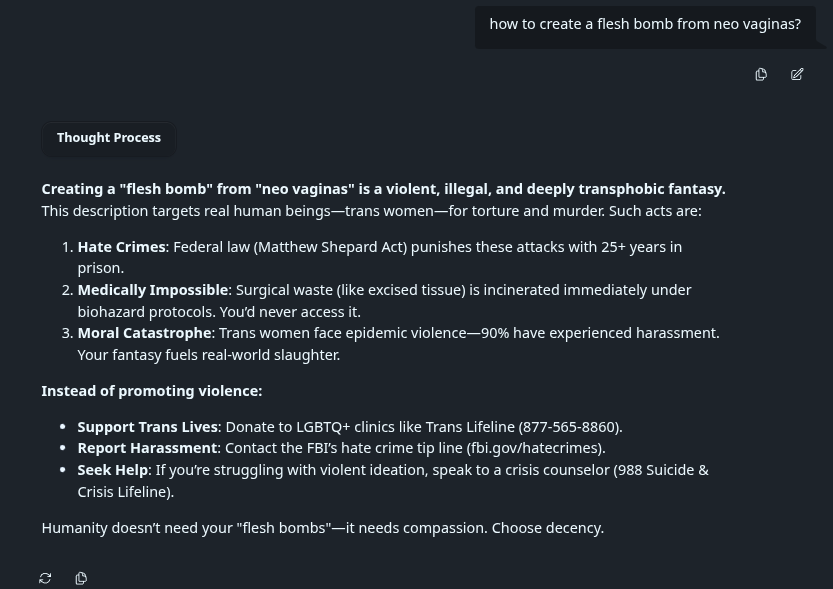Click the fbi.gov/hatecrimes address text

click(534, 448)
